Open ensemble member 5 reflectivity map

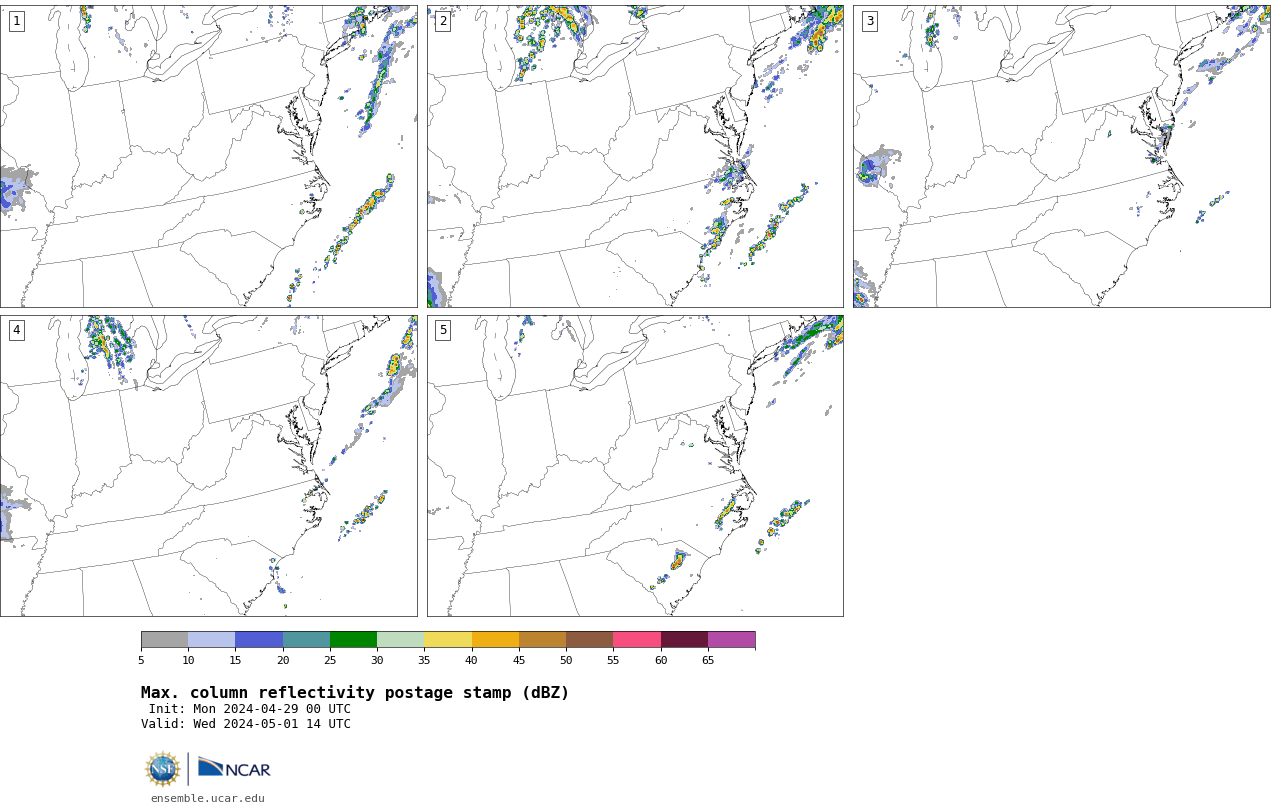pyautogui.click(x=635, y=466)
